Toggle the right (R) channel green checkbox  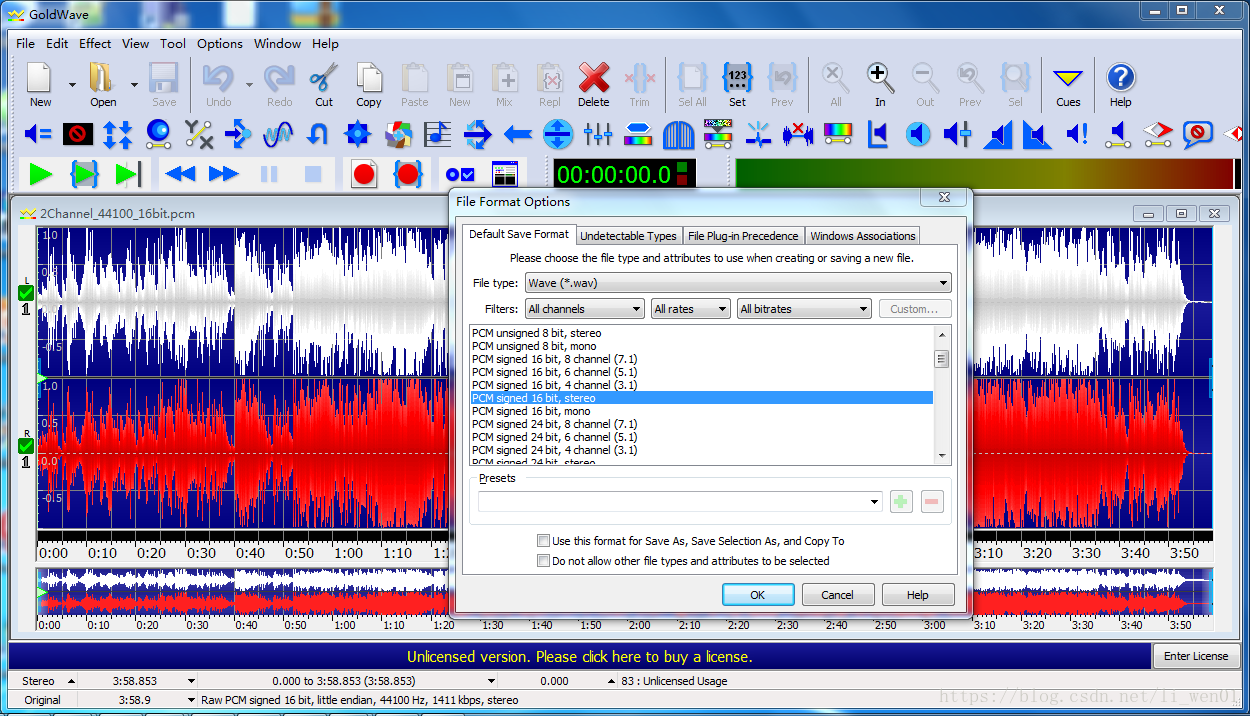point(26,445)
